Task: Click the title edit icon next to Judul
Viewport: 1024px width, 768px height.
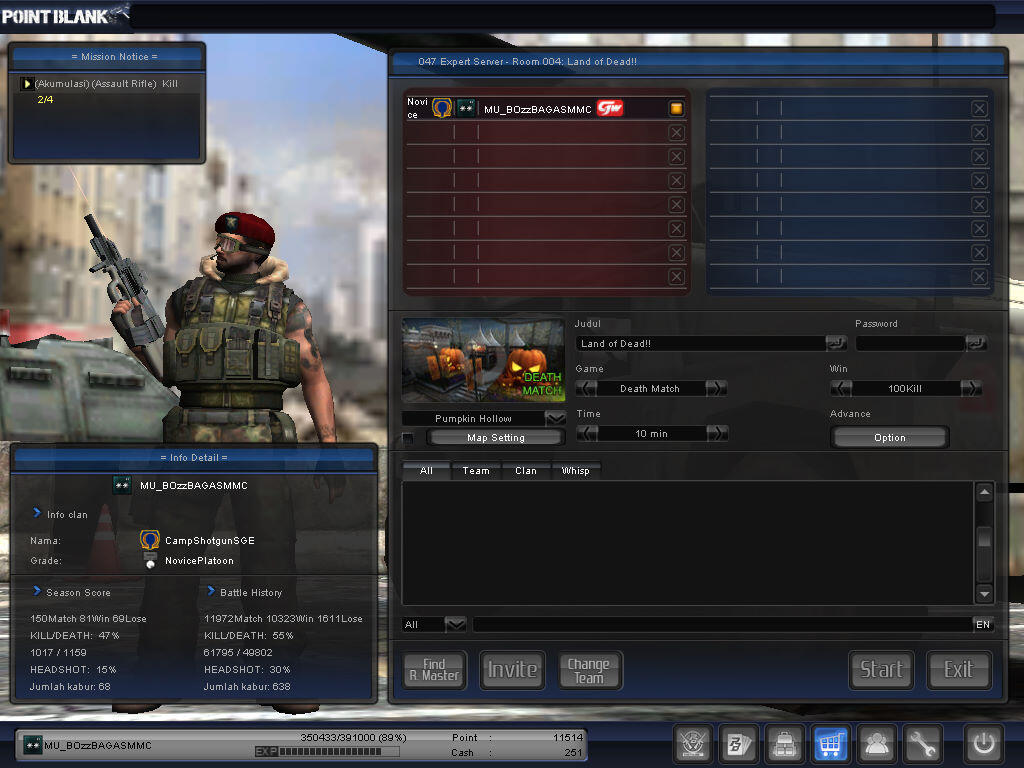Action: 835,343
